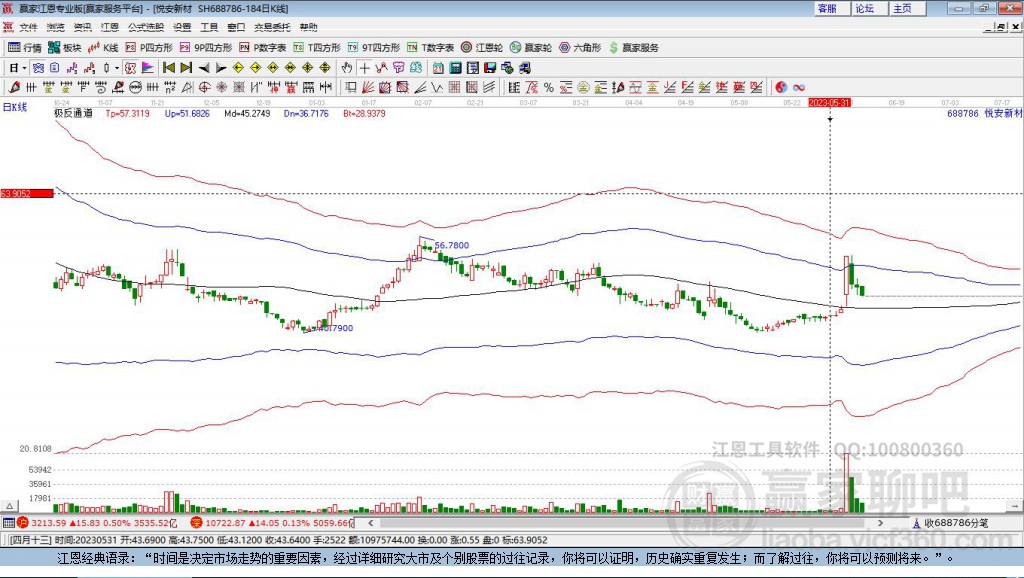
Task: Open the P数字表 tool
Action: tap(263, 48)
